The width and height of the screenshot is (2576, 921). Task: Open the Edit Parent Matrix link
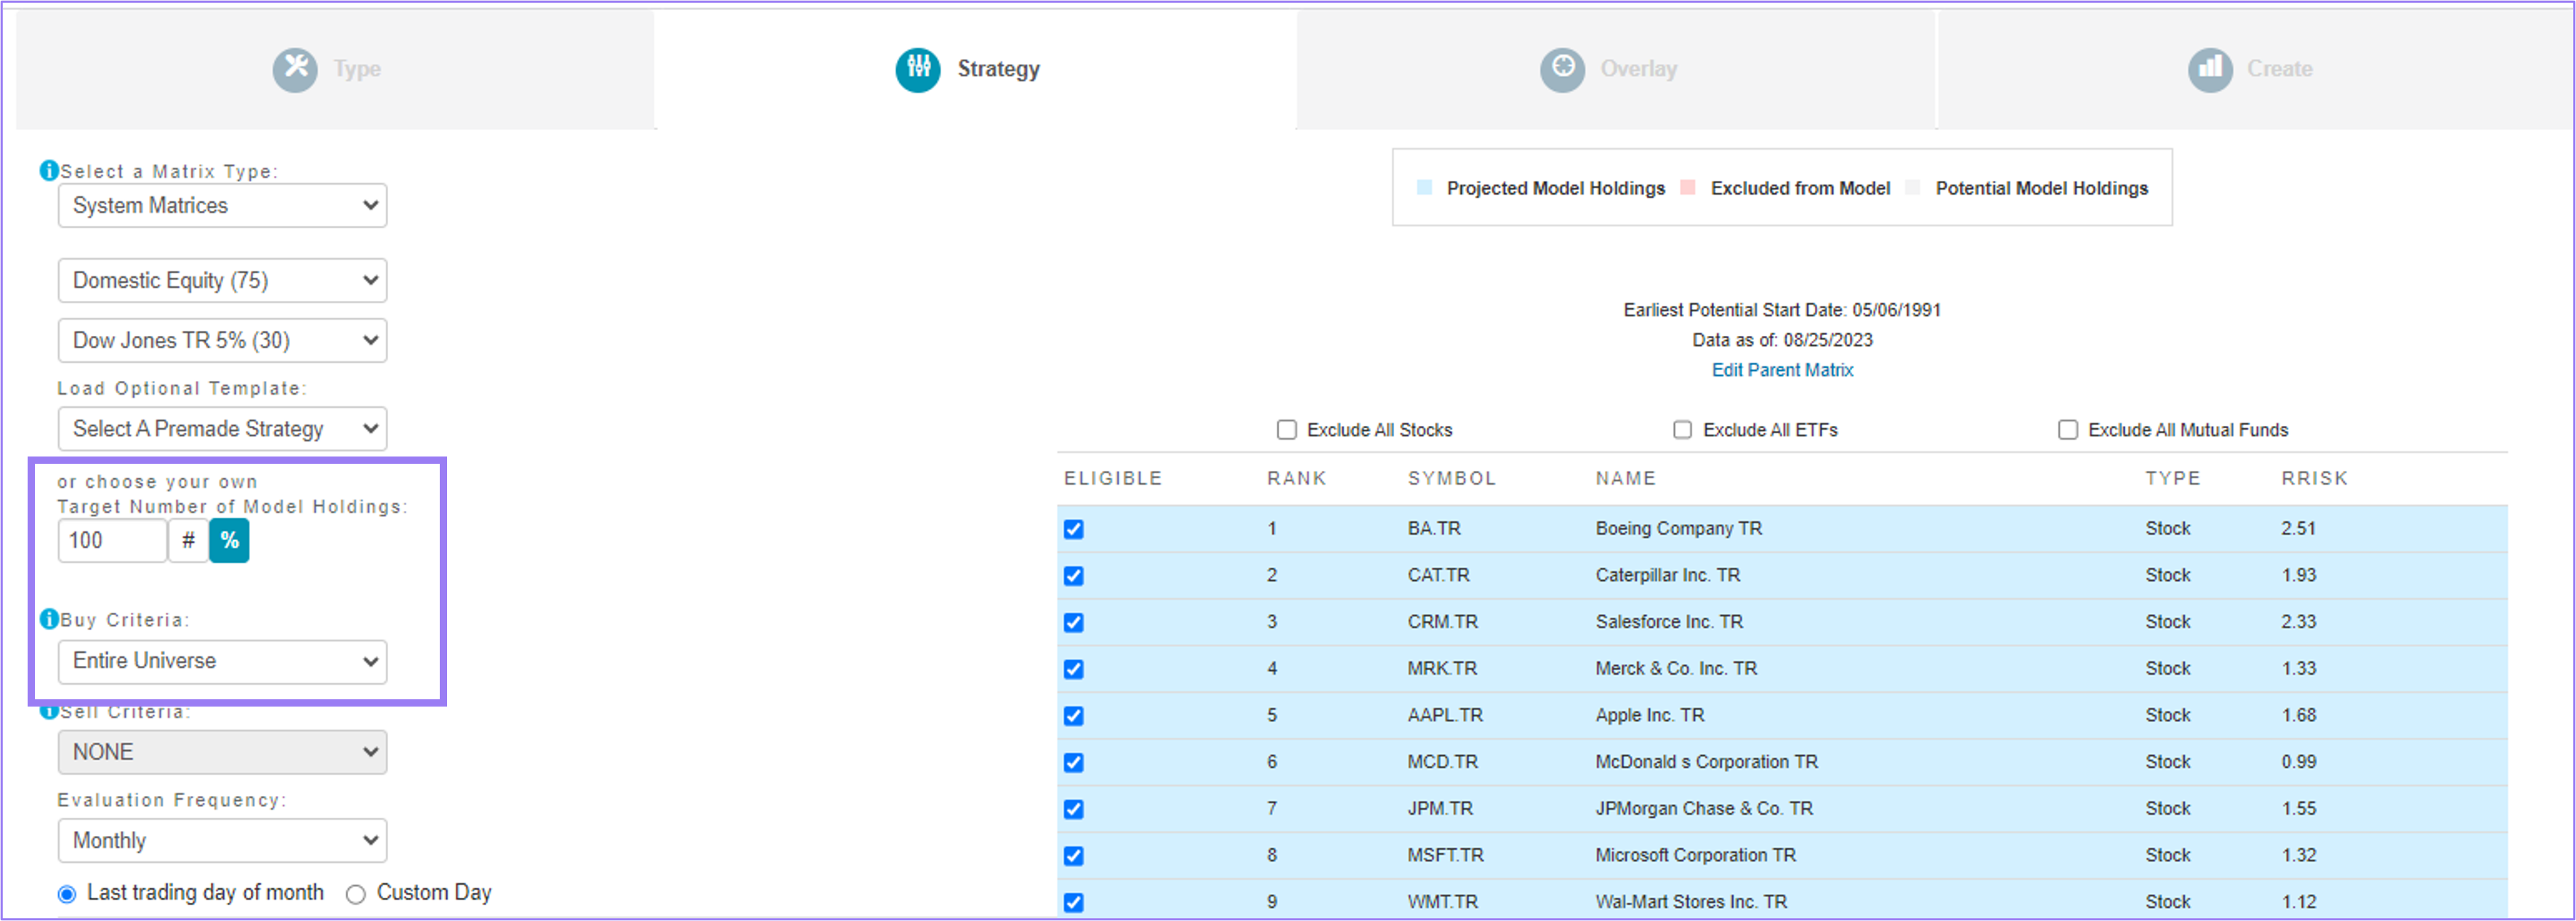[x=1782, y=370]
